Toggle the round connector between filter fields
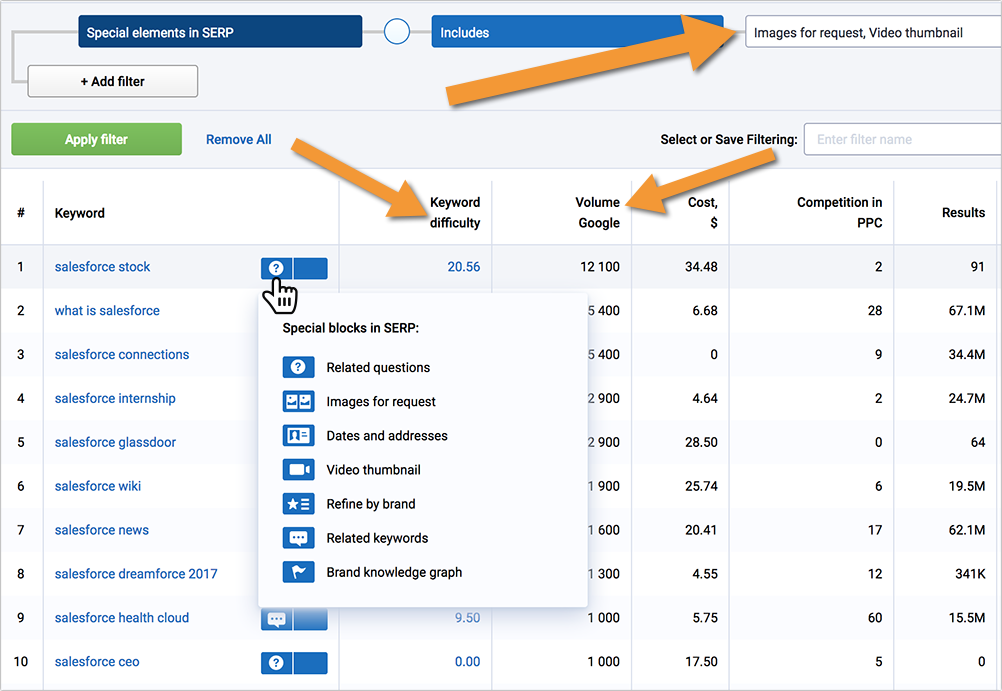 [397, 31]
